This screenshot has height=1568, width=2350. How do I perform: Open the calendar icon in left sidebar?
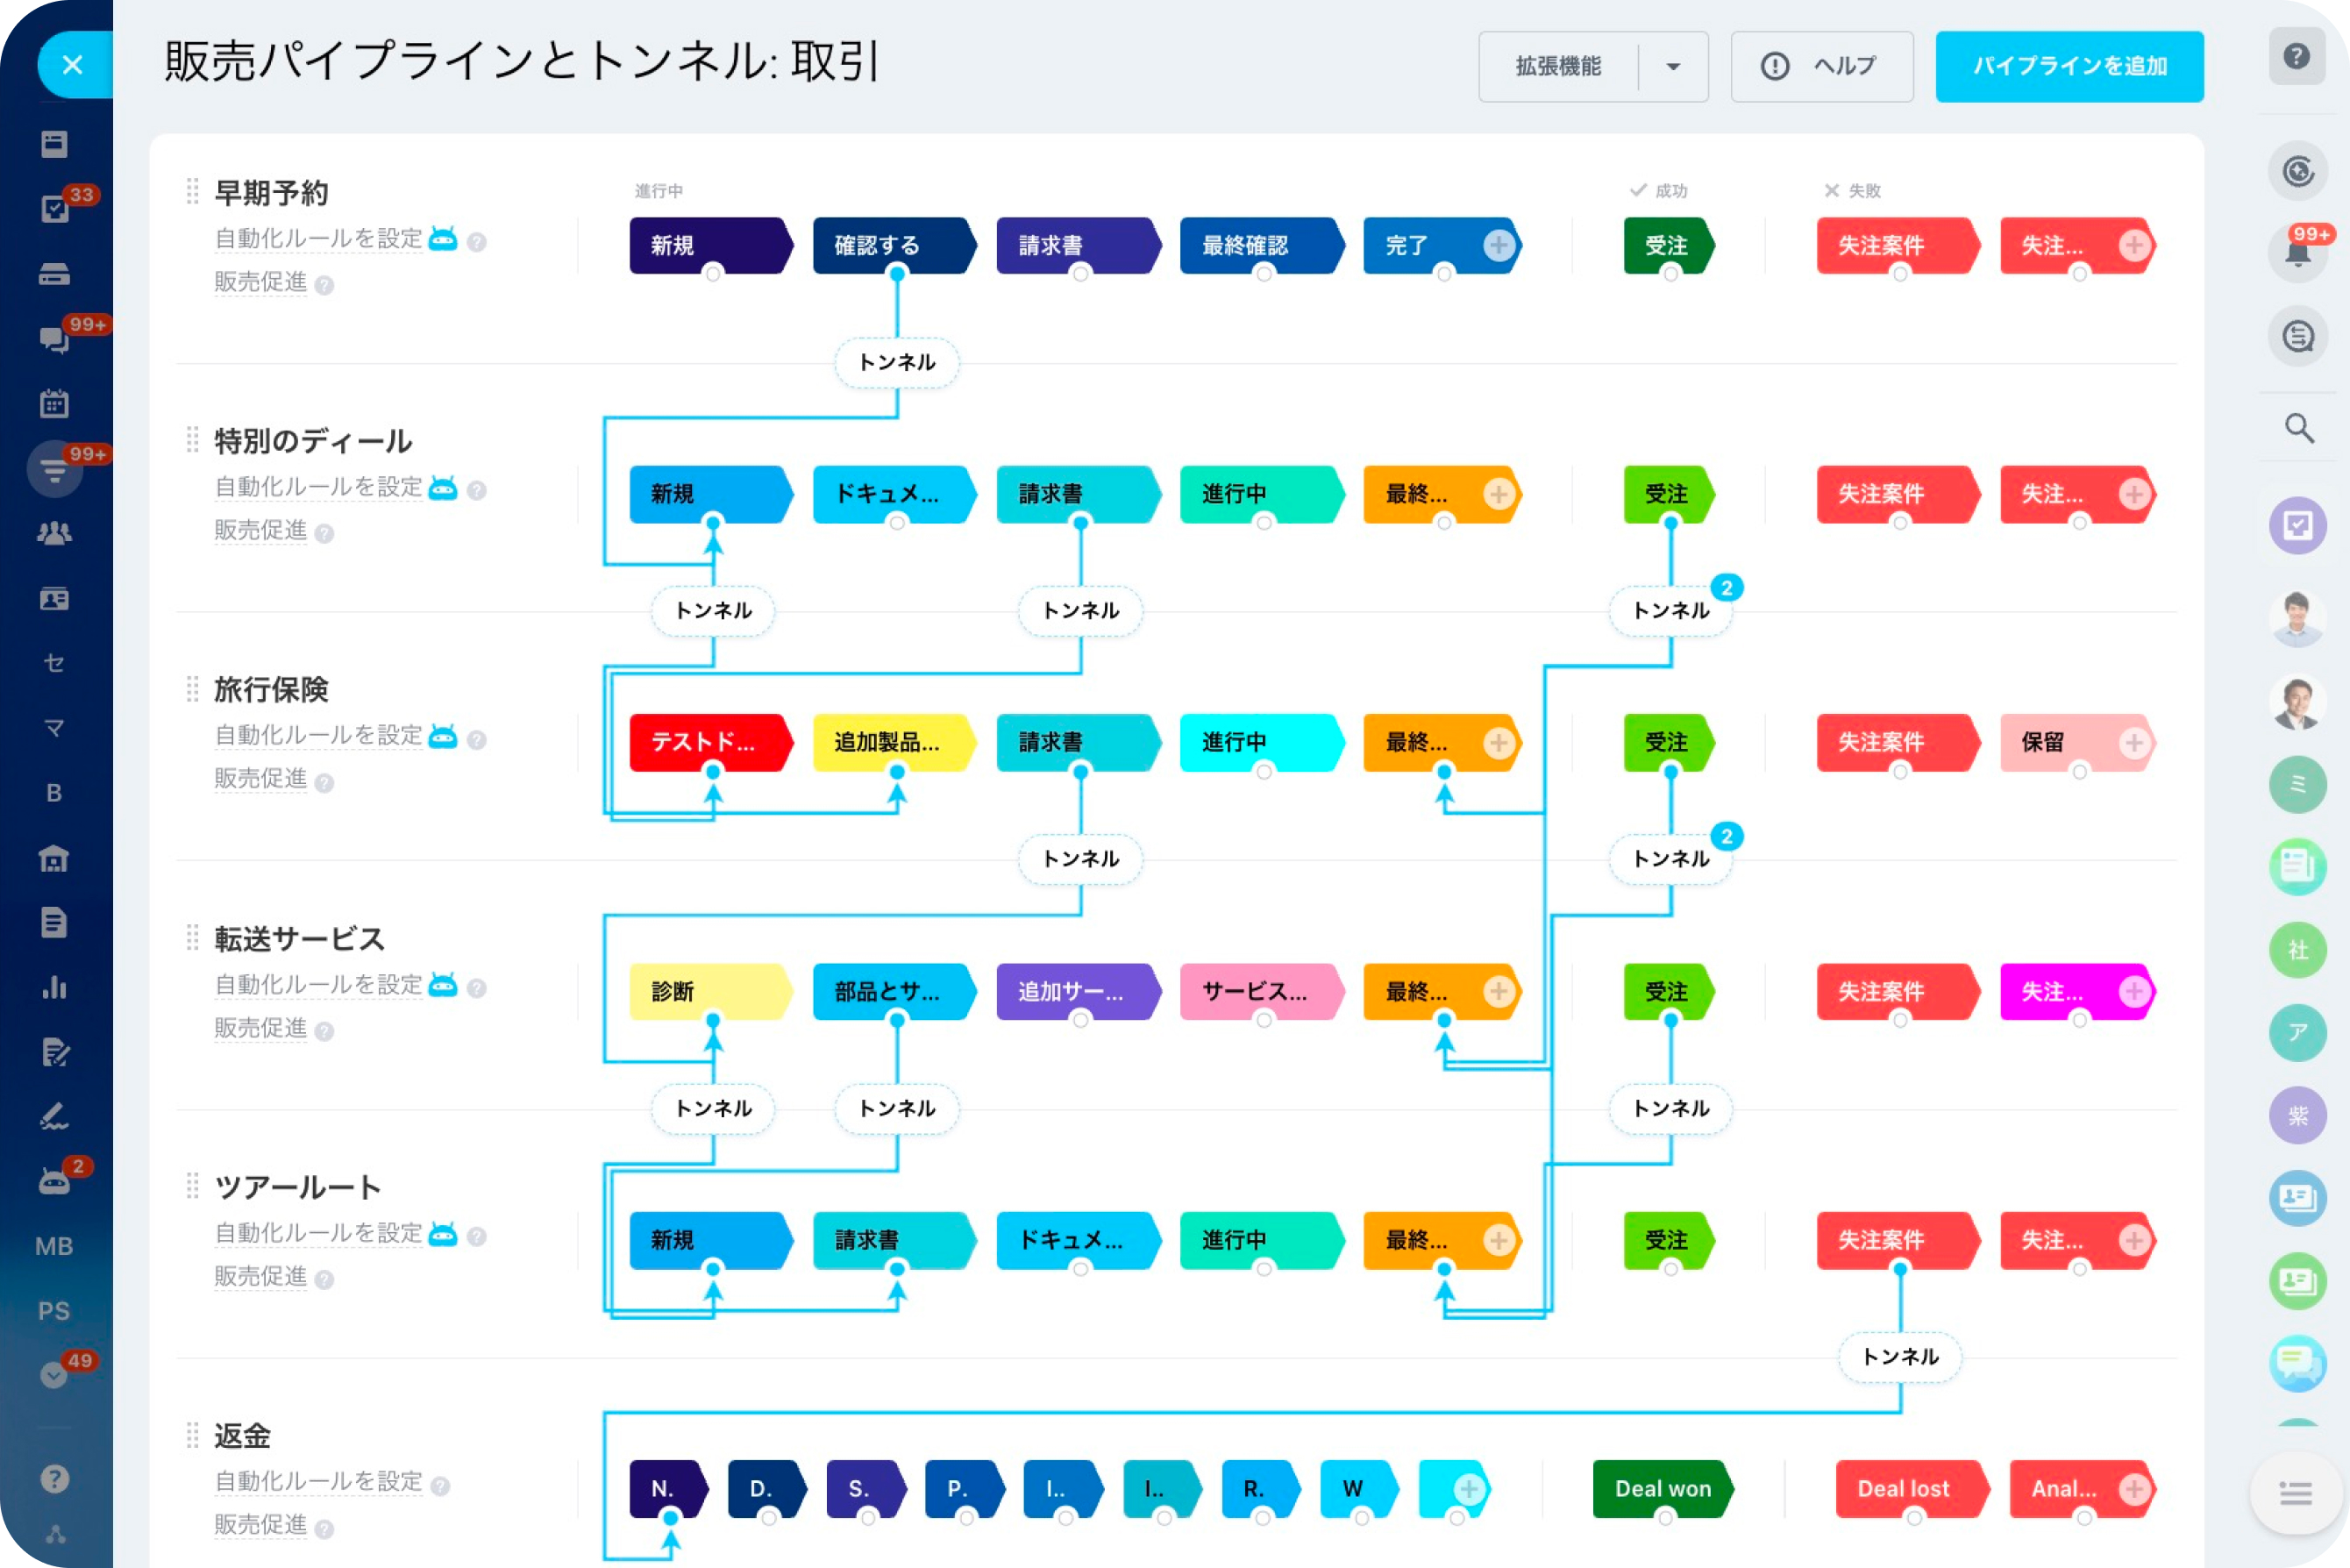[54, 404]
